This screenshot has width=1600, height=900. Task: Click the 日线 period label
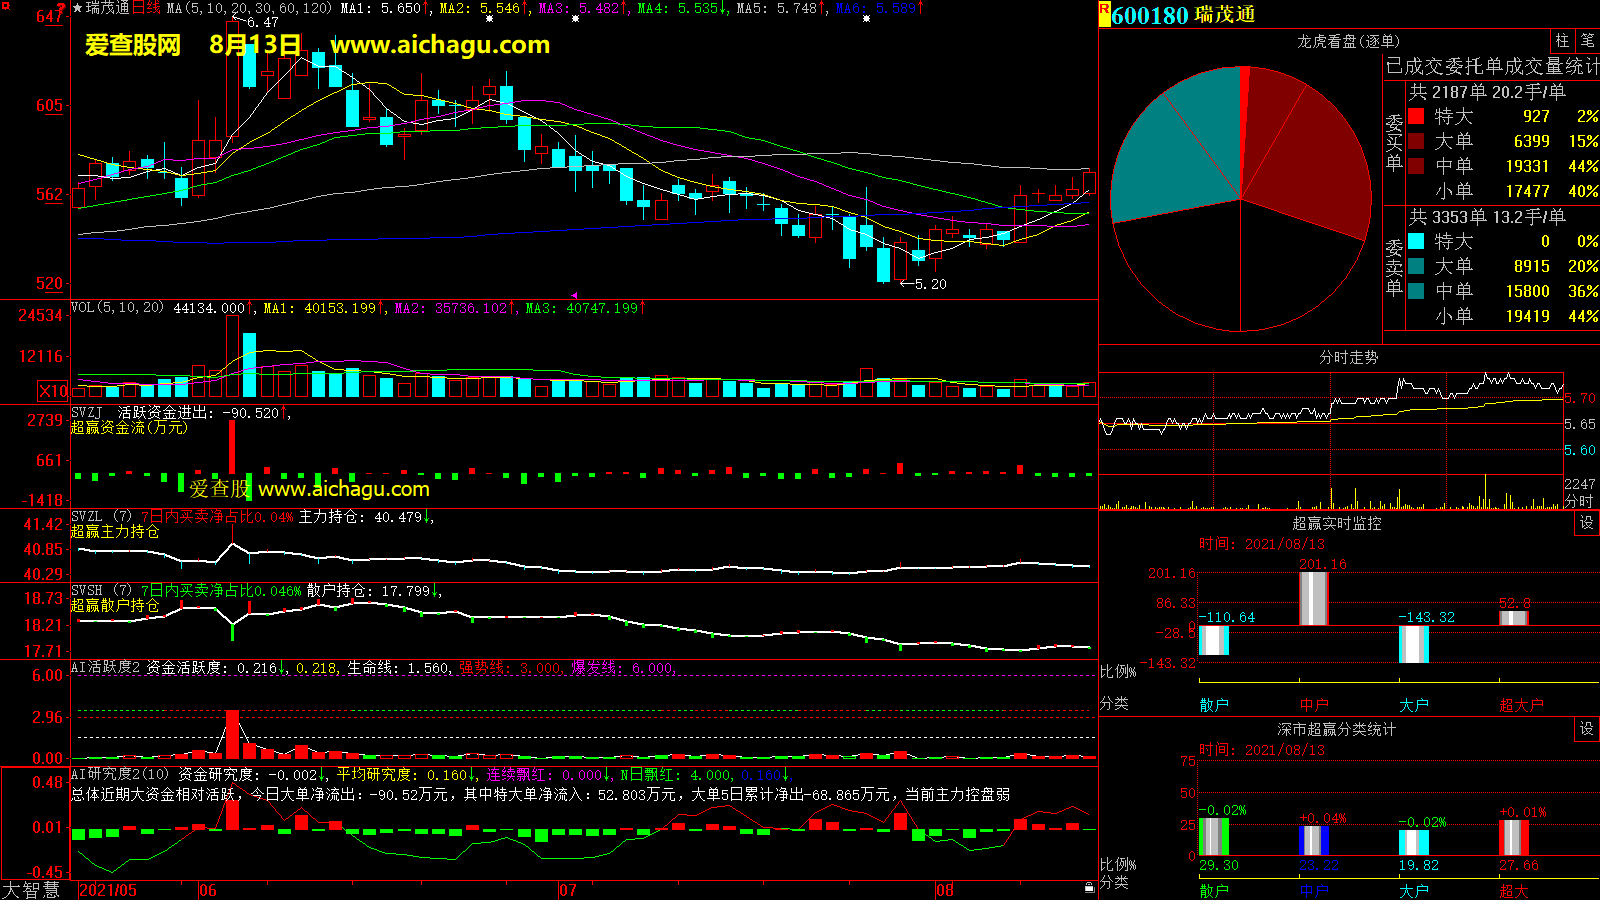click(146, 8)
